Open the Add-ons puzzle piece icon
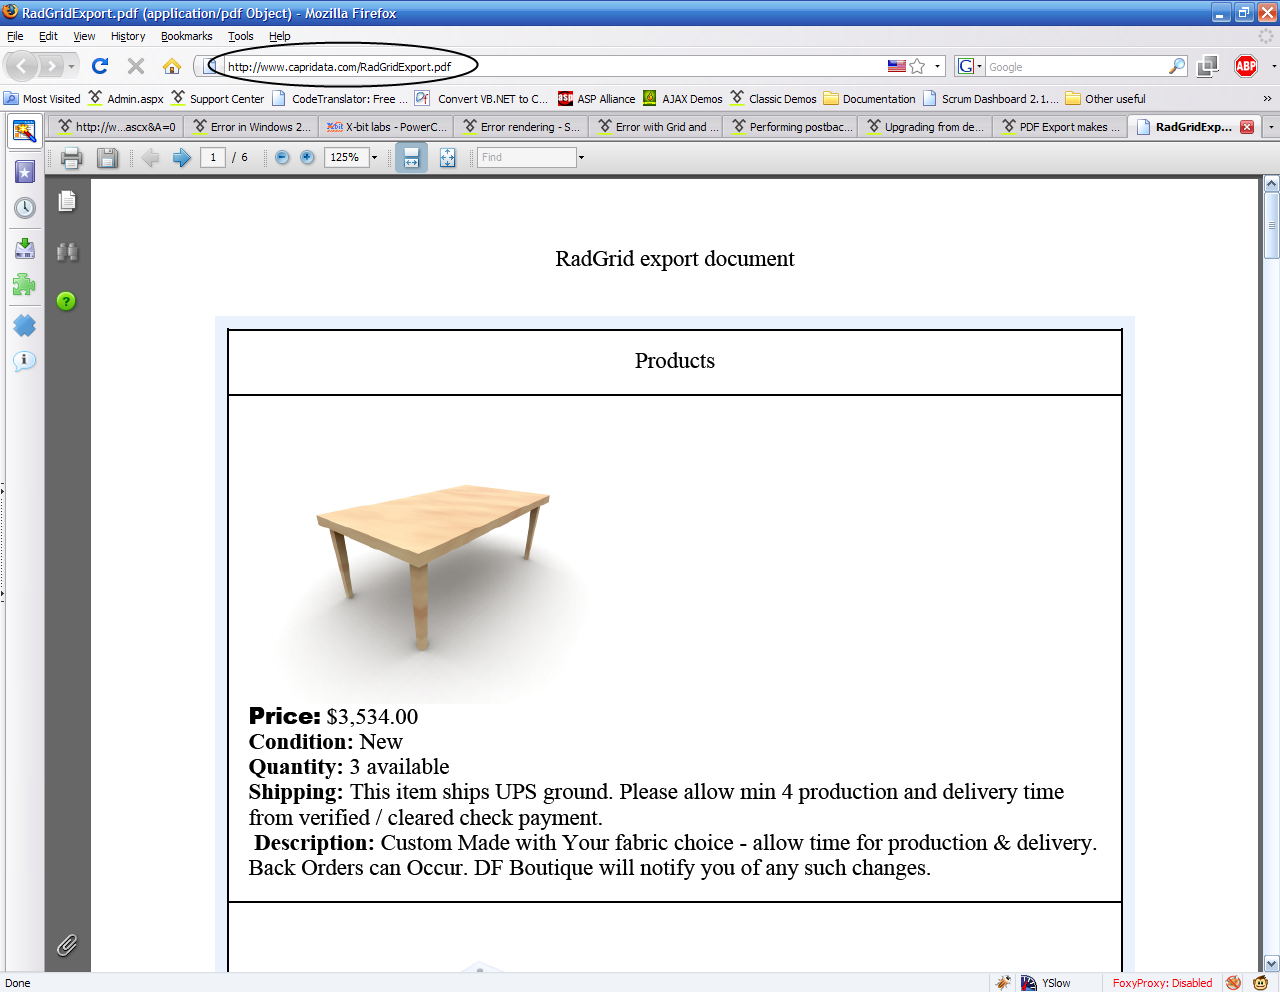Image resolution: width=1280 pixels, height=992 pixels. (25, 285)
